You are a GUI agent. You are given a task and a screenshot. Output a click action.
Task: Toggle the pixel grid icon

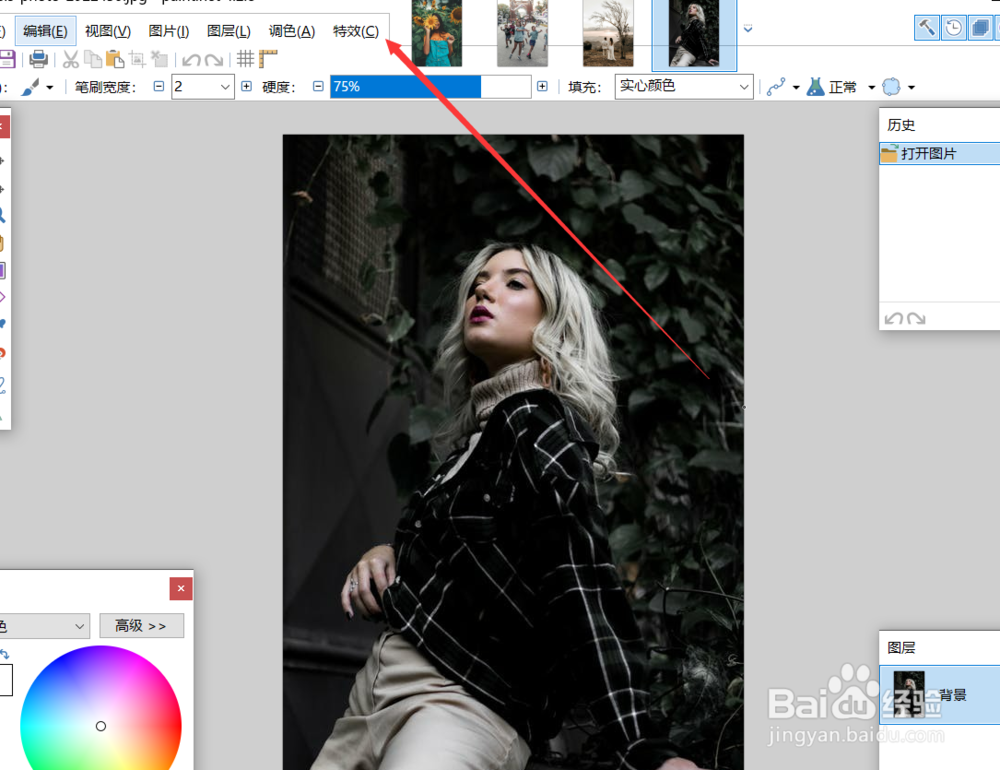coord(245,59)
